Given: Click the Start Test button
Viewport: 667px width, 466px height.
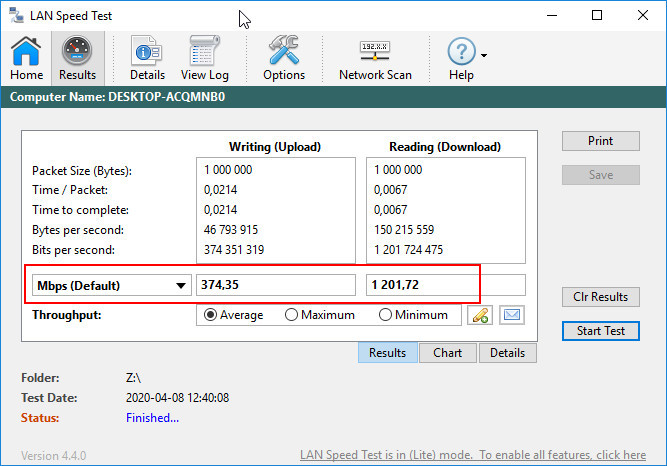Looking at the screenshot, I should [601, 331].
